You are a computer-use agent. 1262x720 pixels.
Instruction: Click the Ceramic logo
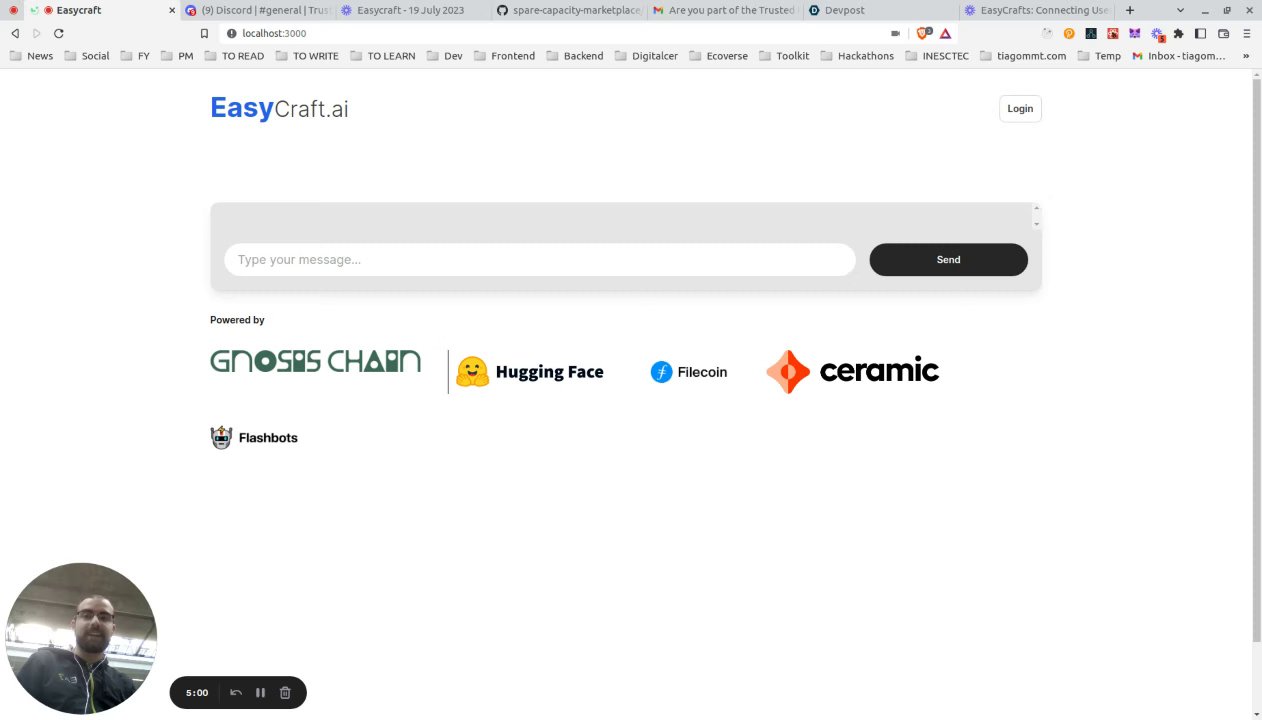coord(853,372)
